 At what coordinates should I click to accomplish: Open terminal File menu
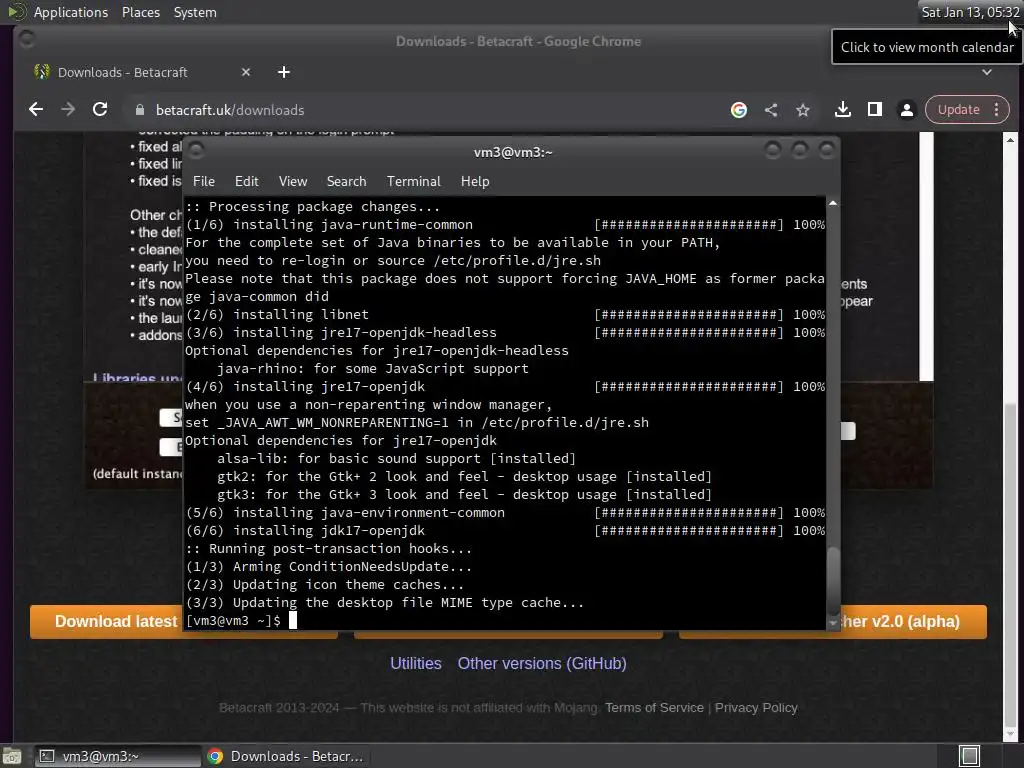click(x=204, y=182)
